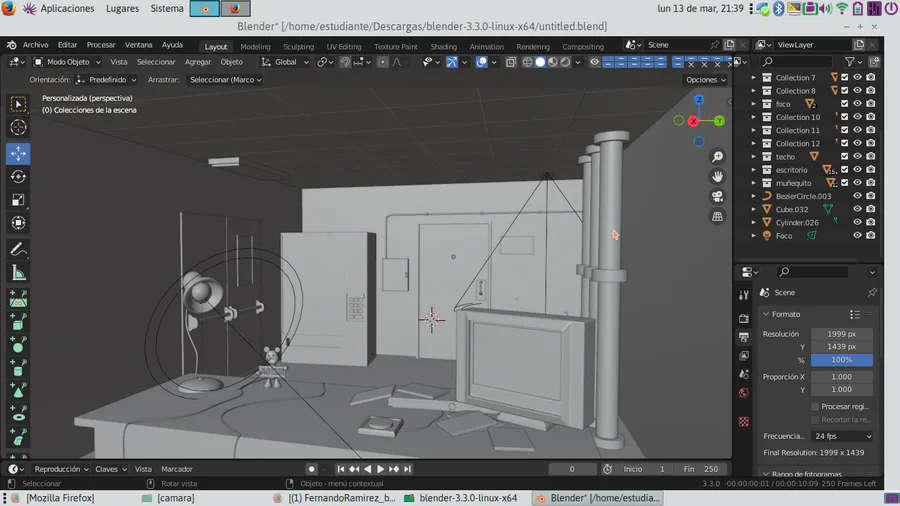Select the Annotate tool
The image size is (900, 506).
(18, 250)
